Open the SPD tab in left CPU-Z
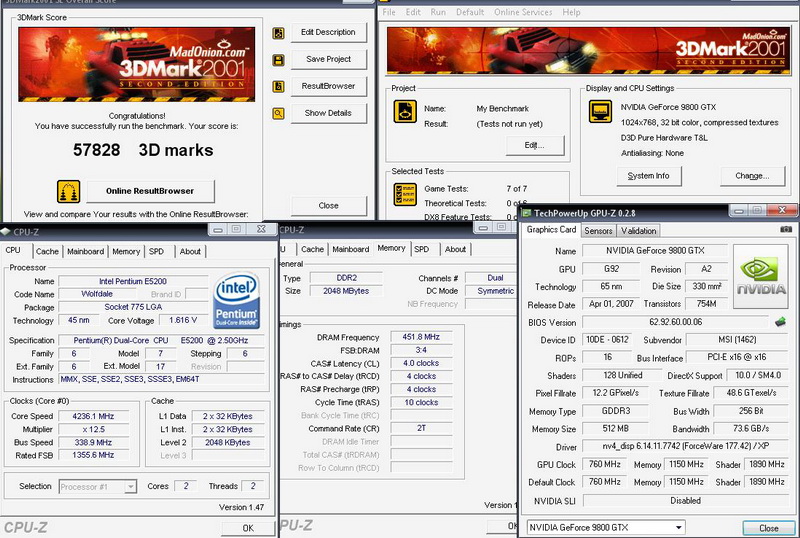This screenshot has width=800, height=538. coord(156,251)
